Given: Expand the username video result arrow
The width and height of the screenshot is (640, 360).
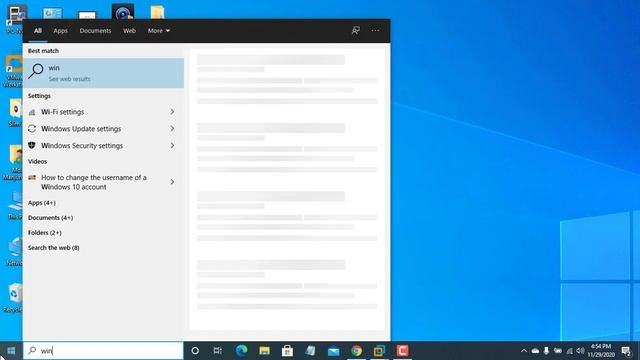Looking at the screenshot, I should (x=172, y=182).
